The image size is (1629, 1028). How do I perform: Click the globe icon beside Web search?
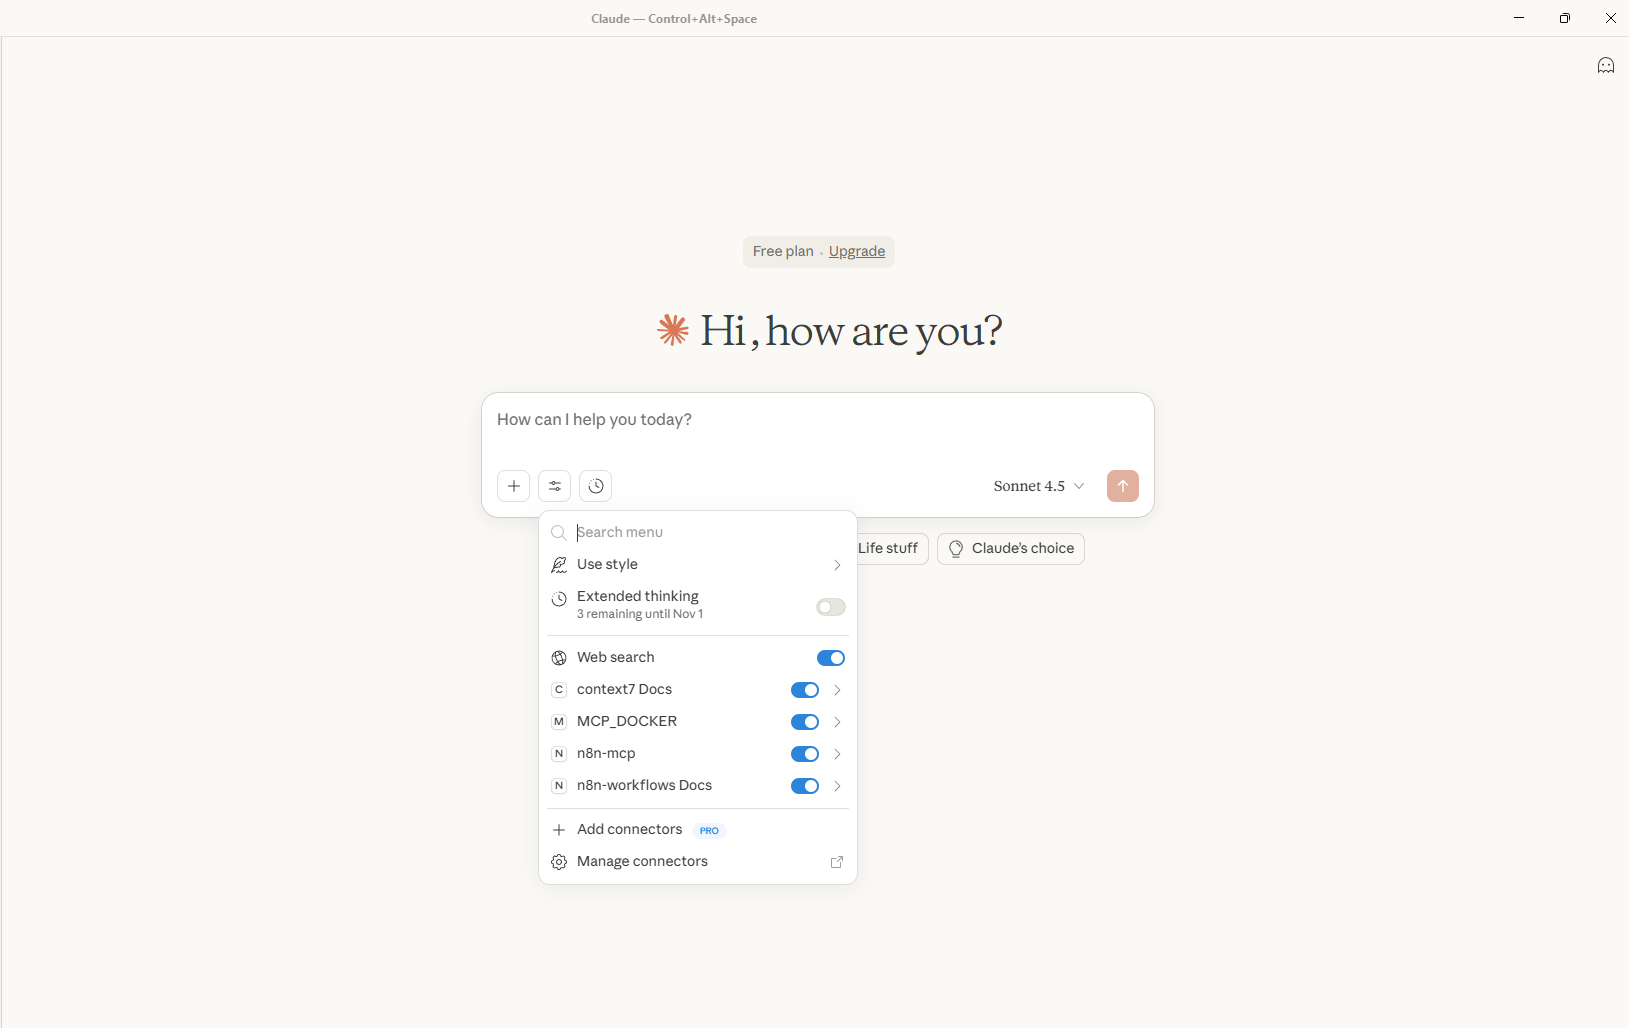pos(559,658)
